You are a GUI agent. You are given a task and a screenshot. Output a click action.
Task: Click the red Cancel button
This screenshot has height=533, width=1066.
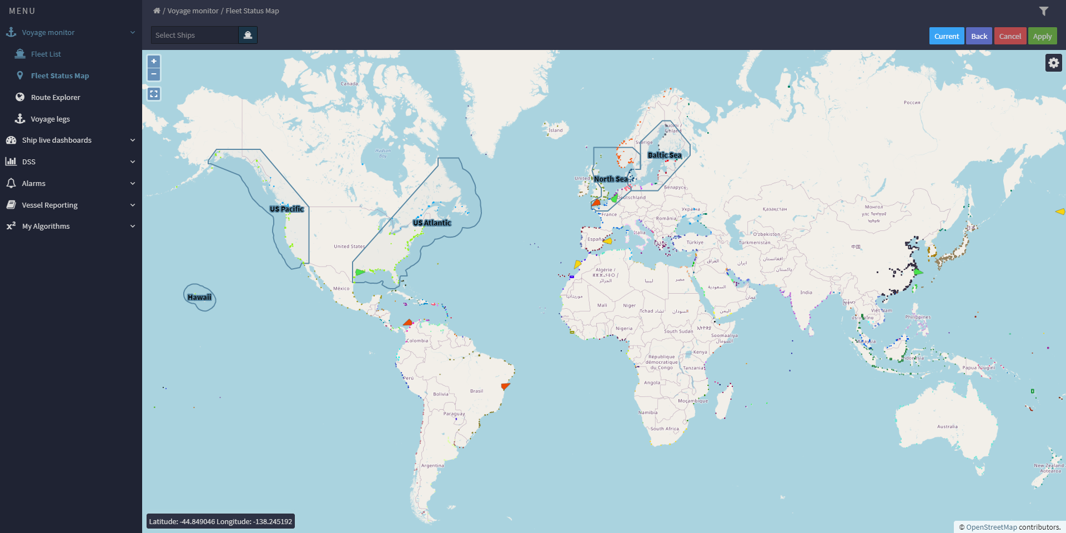(1010, 36)
